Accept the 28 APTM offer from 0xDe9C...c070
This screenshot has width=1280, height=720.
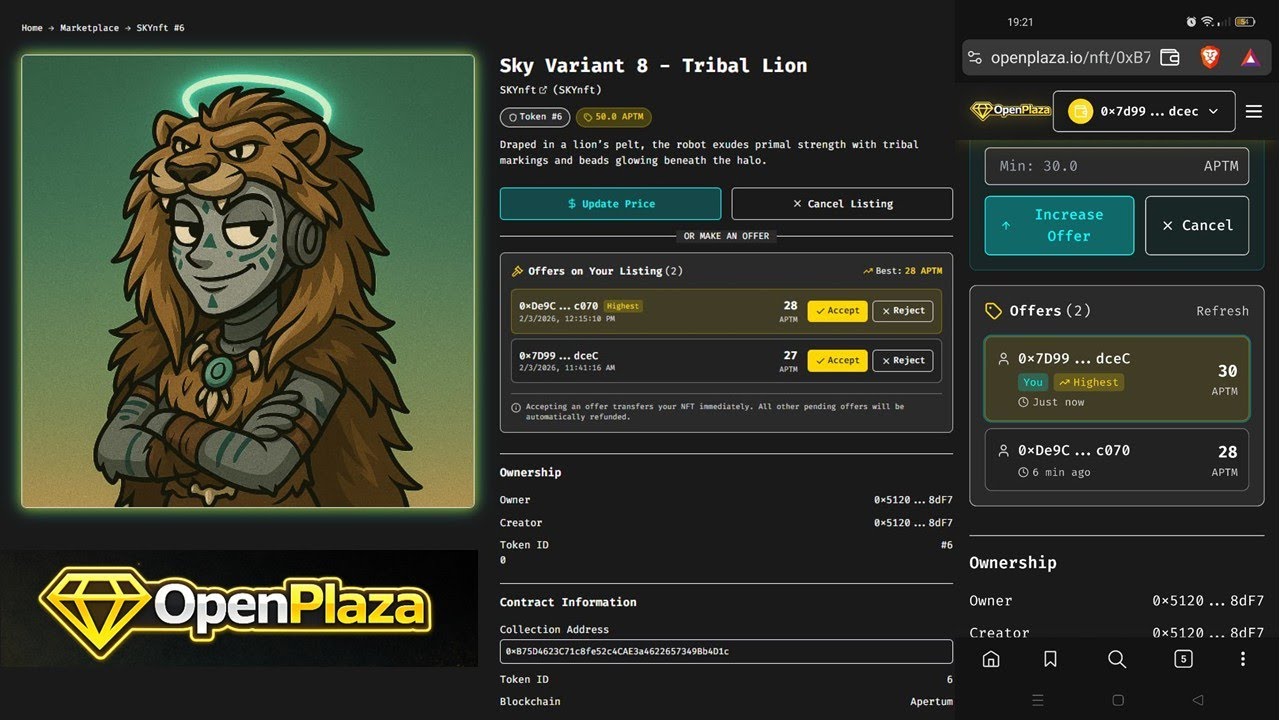coord(837,311)
